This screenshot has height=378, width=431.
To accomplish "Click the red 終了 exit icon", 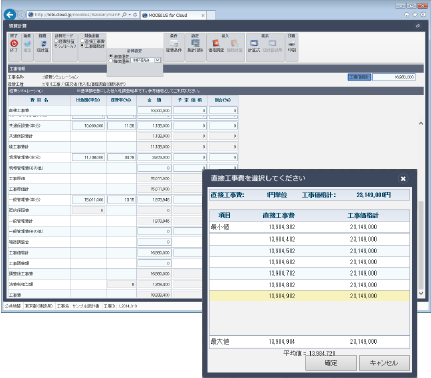I will point(14,43).
